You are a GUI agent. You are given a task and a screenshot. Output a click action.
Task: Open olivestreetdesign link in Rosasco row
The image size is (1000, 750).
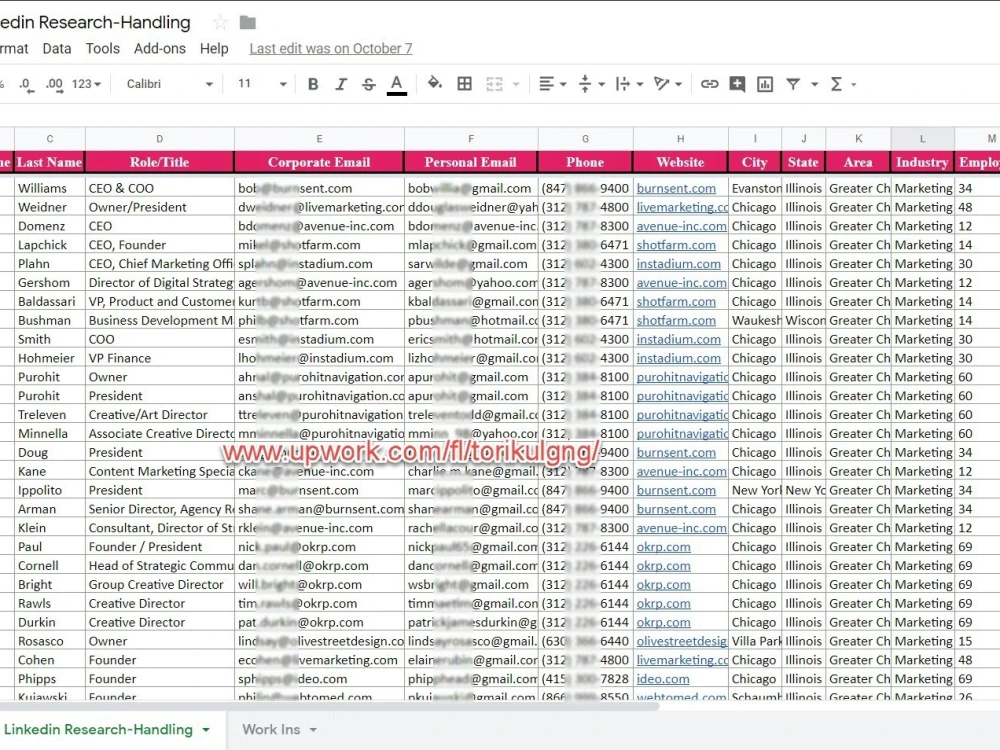[x=682, y=641]
